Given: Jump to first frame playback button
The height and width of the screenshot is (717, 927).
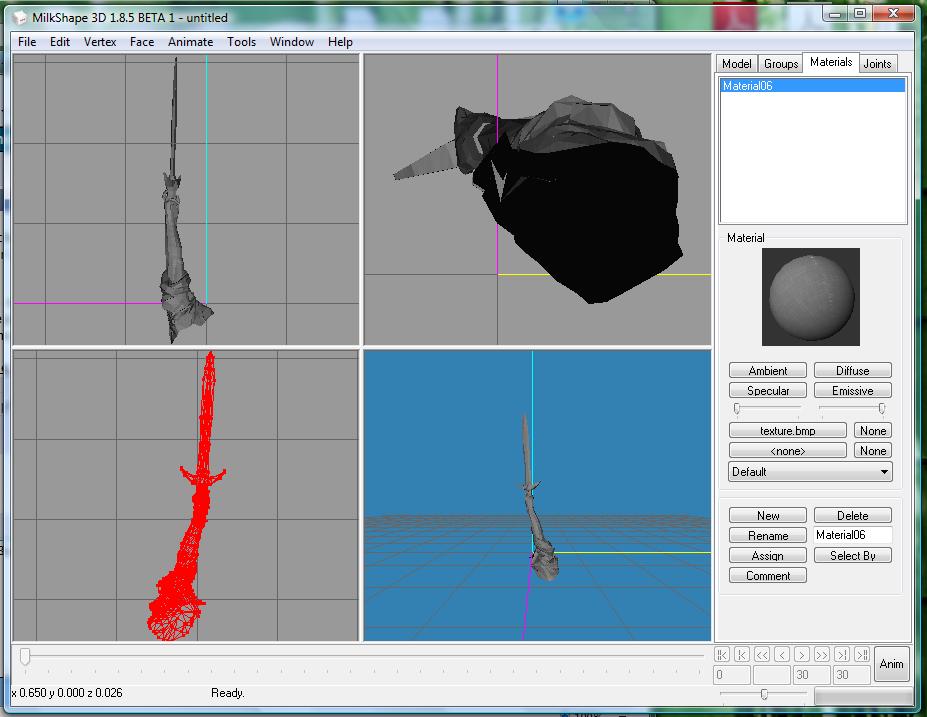Looking at the screenshot, I should tap(722, 654).
